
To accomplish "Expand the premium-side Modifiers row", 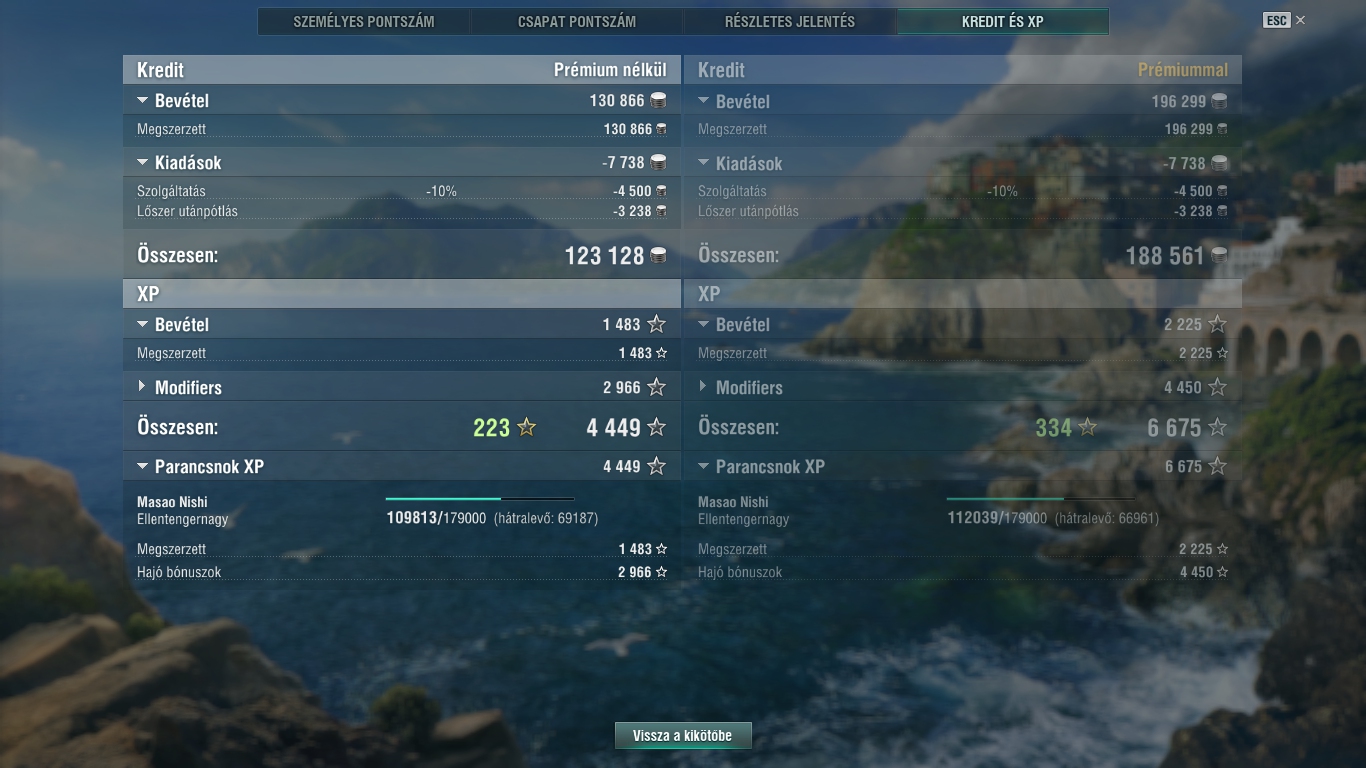I will 703,387.
